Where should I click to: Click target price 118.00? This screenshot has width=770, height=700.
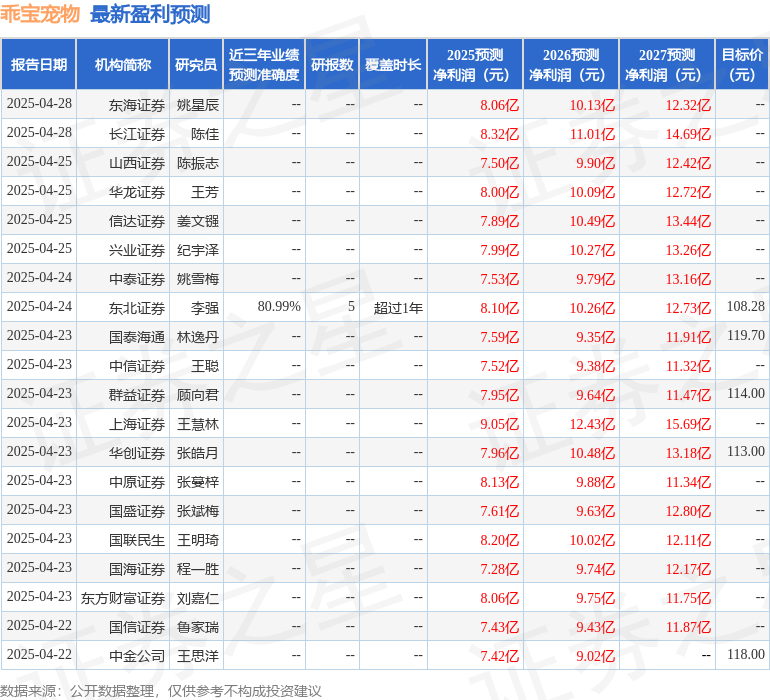745,654
